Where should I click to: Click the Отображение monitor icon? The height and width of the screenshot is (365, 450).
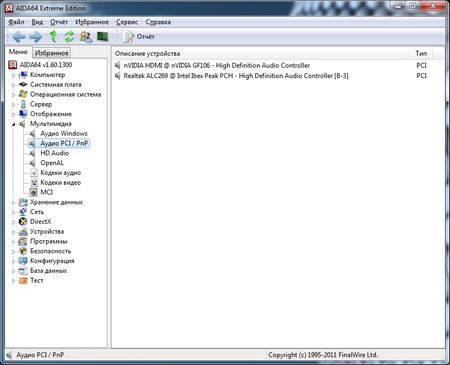tap(23, 114)
